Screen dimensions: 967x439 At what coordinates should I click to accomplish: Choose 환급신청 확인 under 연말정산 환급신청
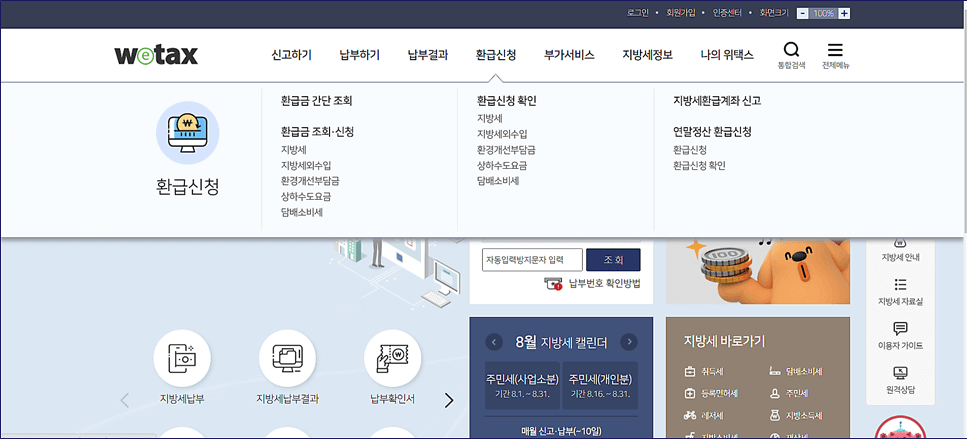(699, 165)
